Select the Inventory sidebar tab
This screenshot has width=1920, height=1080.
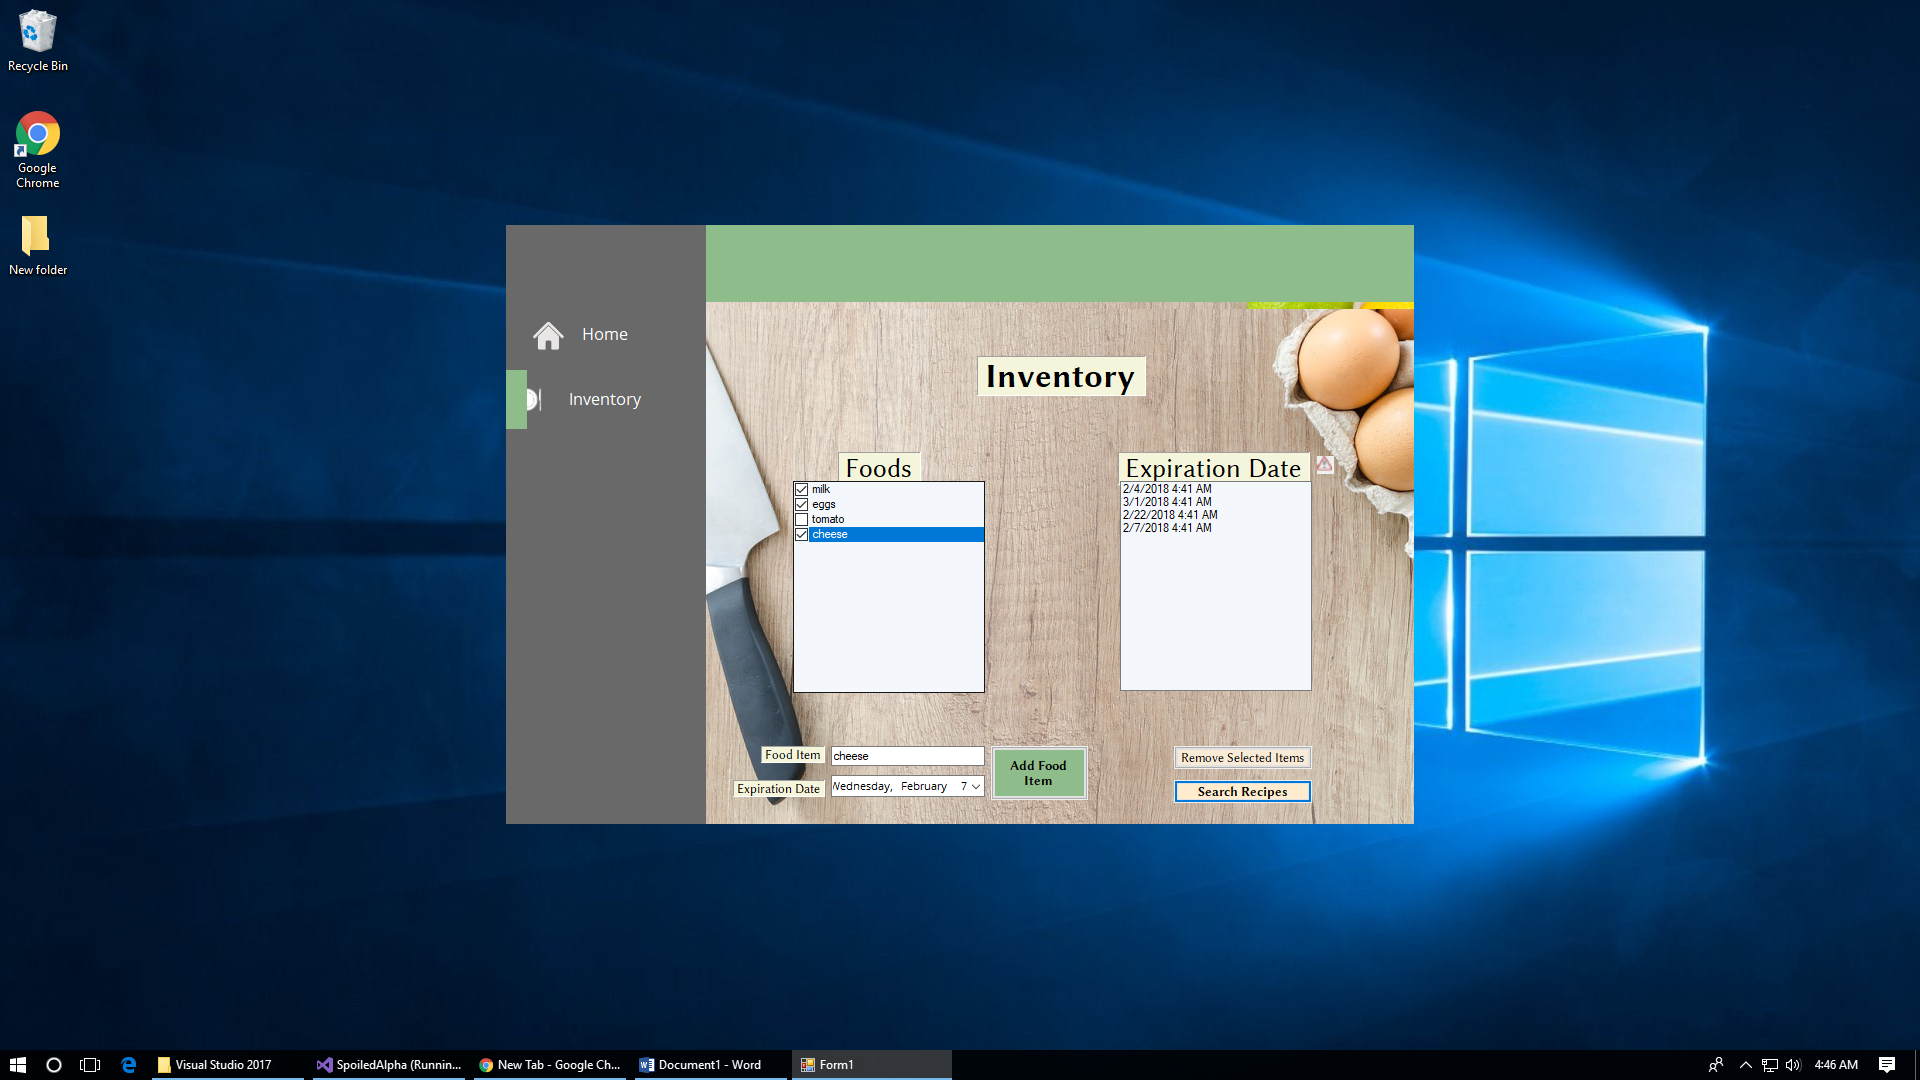604,399
